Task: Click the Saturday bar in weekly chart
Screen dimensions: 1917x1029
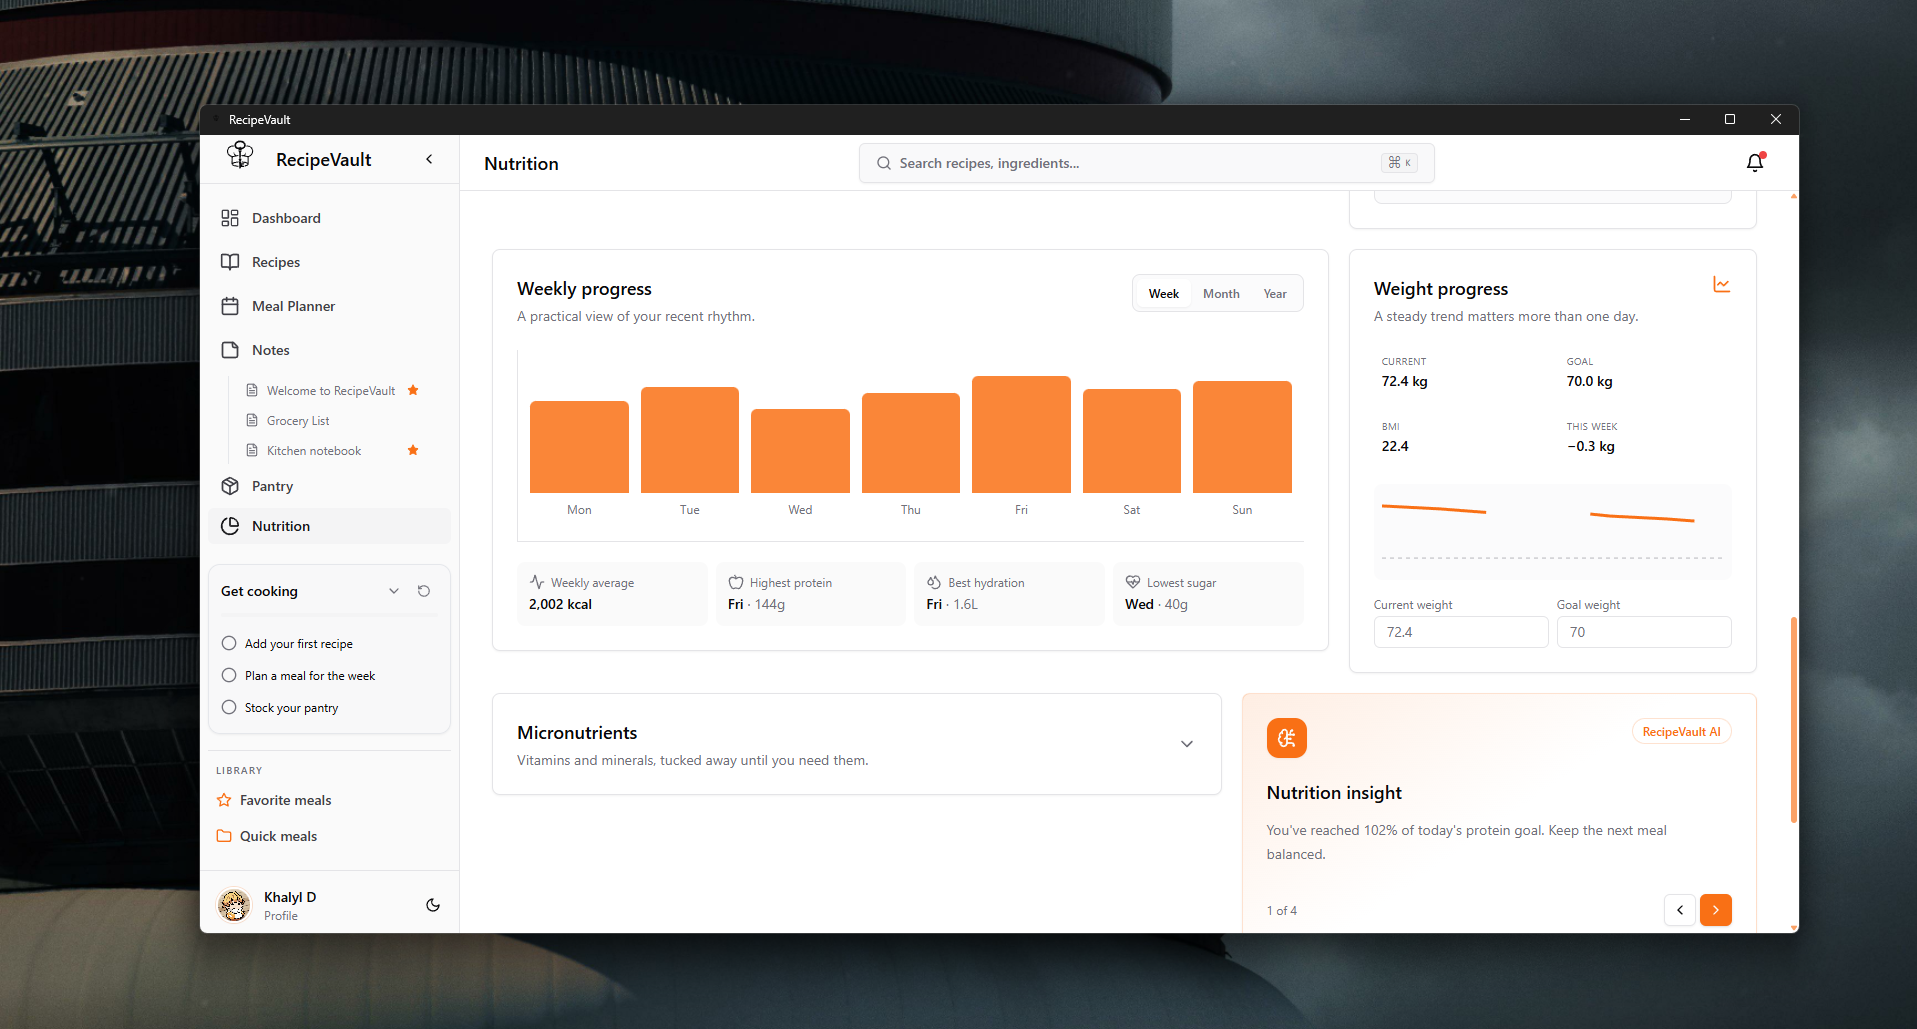Action: click(1132, 441)
